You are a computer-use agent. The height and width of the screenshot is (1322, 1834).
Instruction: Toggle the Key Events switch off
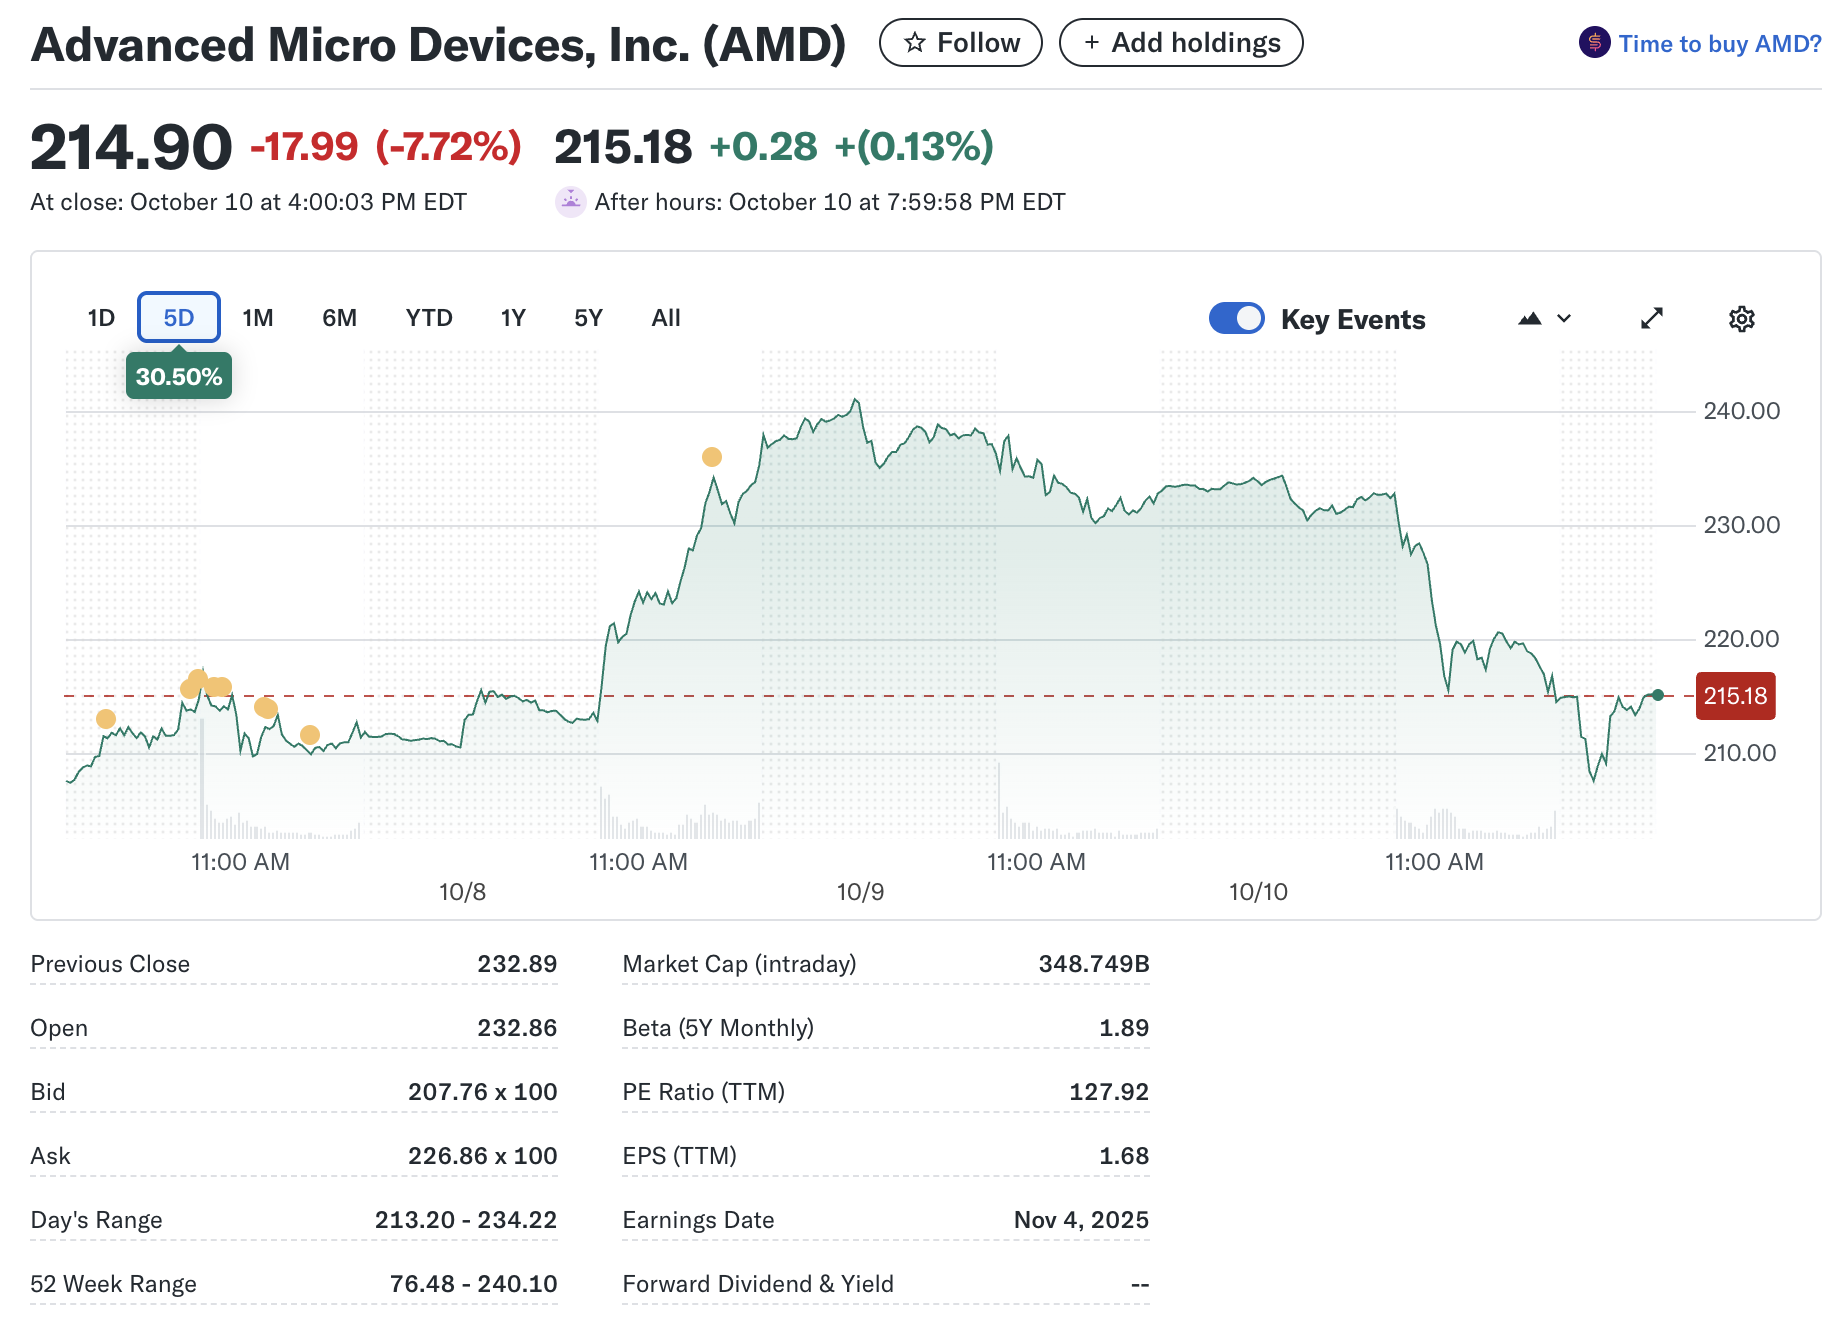click(x=1237, y=318)
